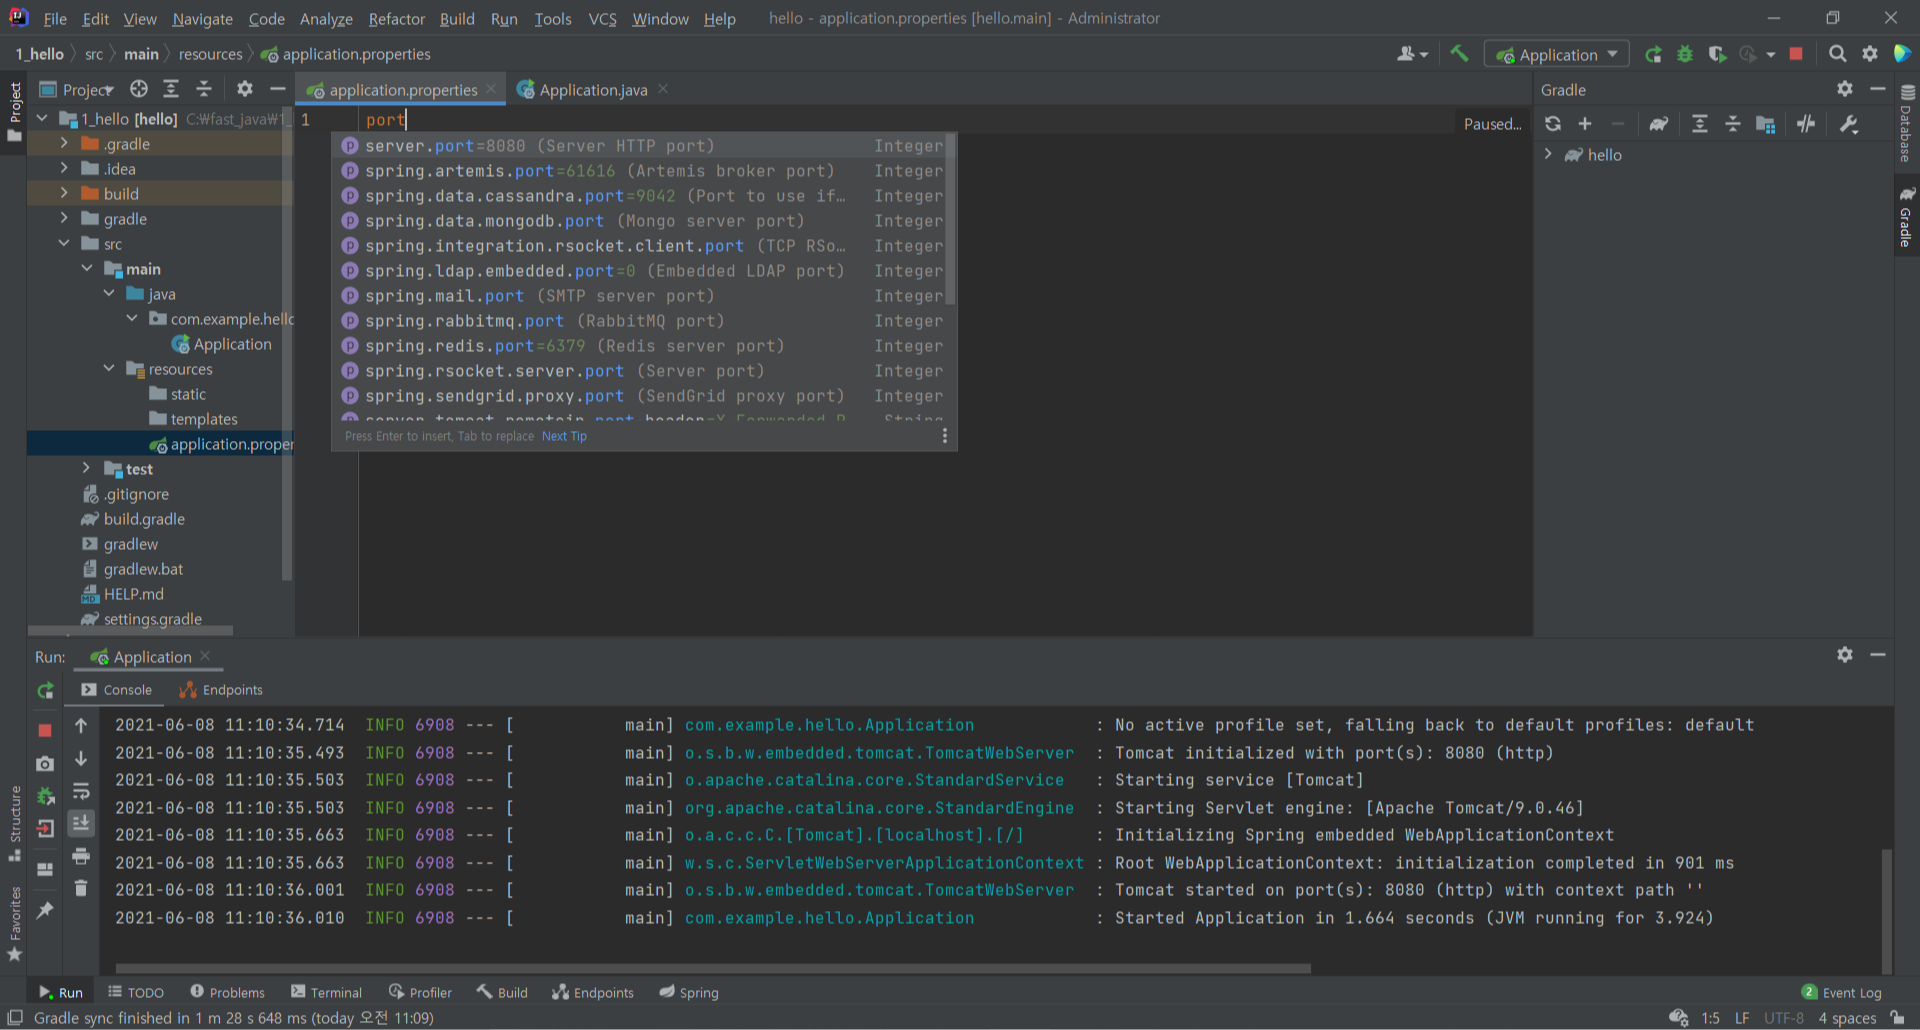The height and width of the screenshot is (1030, 1920).
Task: Stop the running Application in top toolbar
Action: [1796, 54]
